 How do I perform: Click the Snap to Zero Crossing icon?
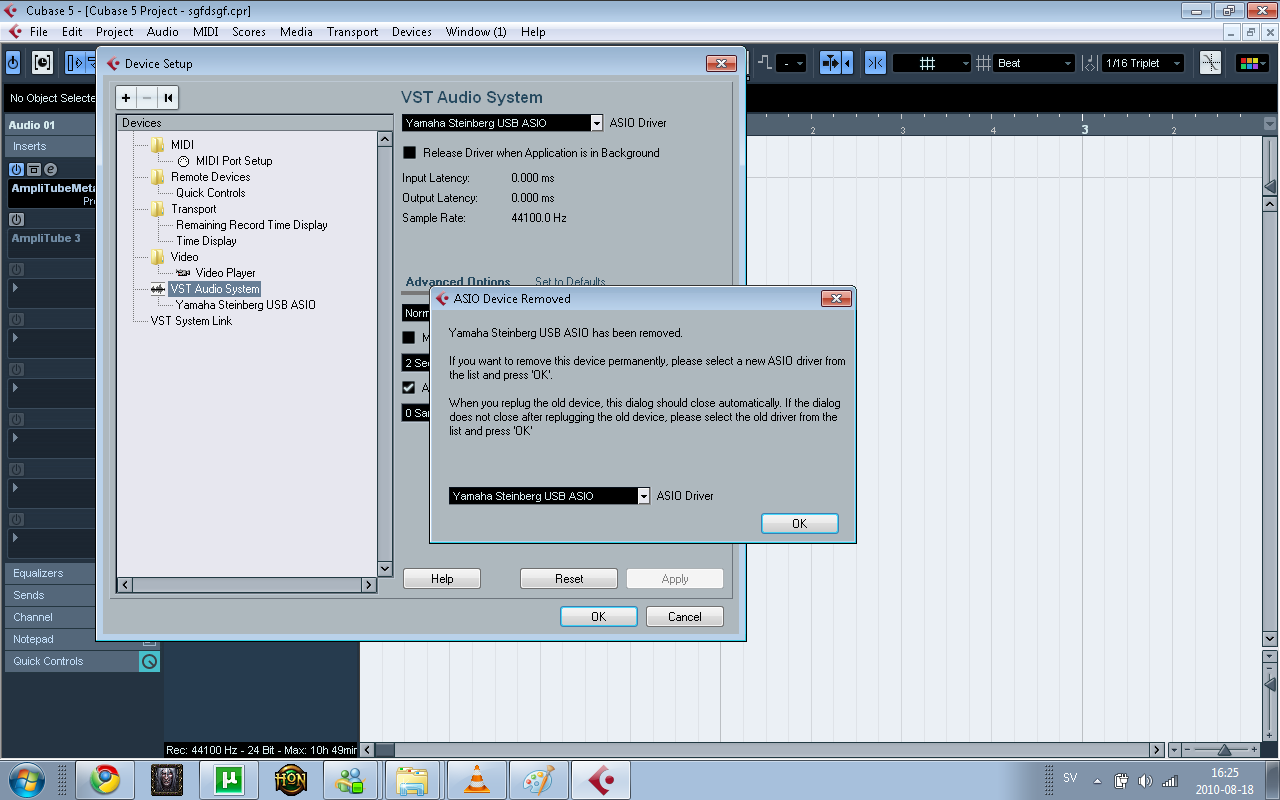click(876, 63)
